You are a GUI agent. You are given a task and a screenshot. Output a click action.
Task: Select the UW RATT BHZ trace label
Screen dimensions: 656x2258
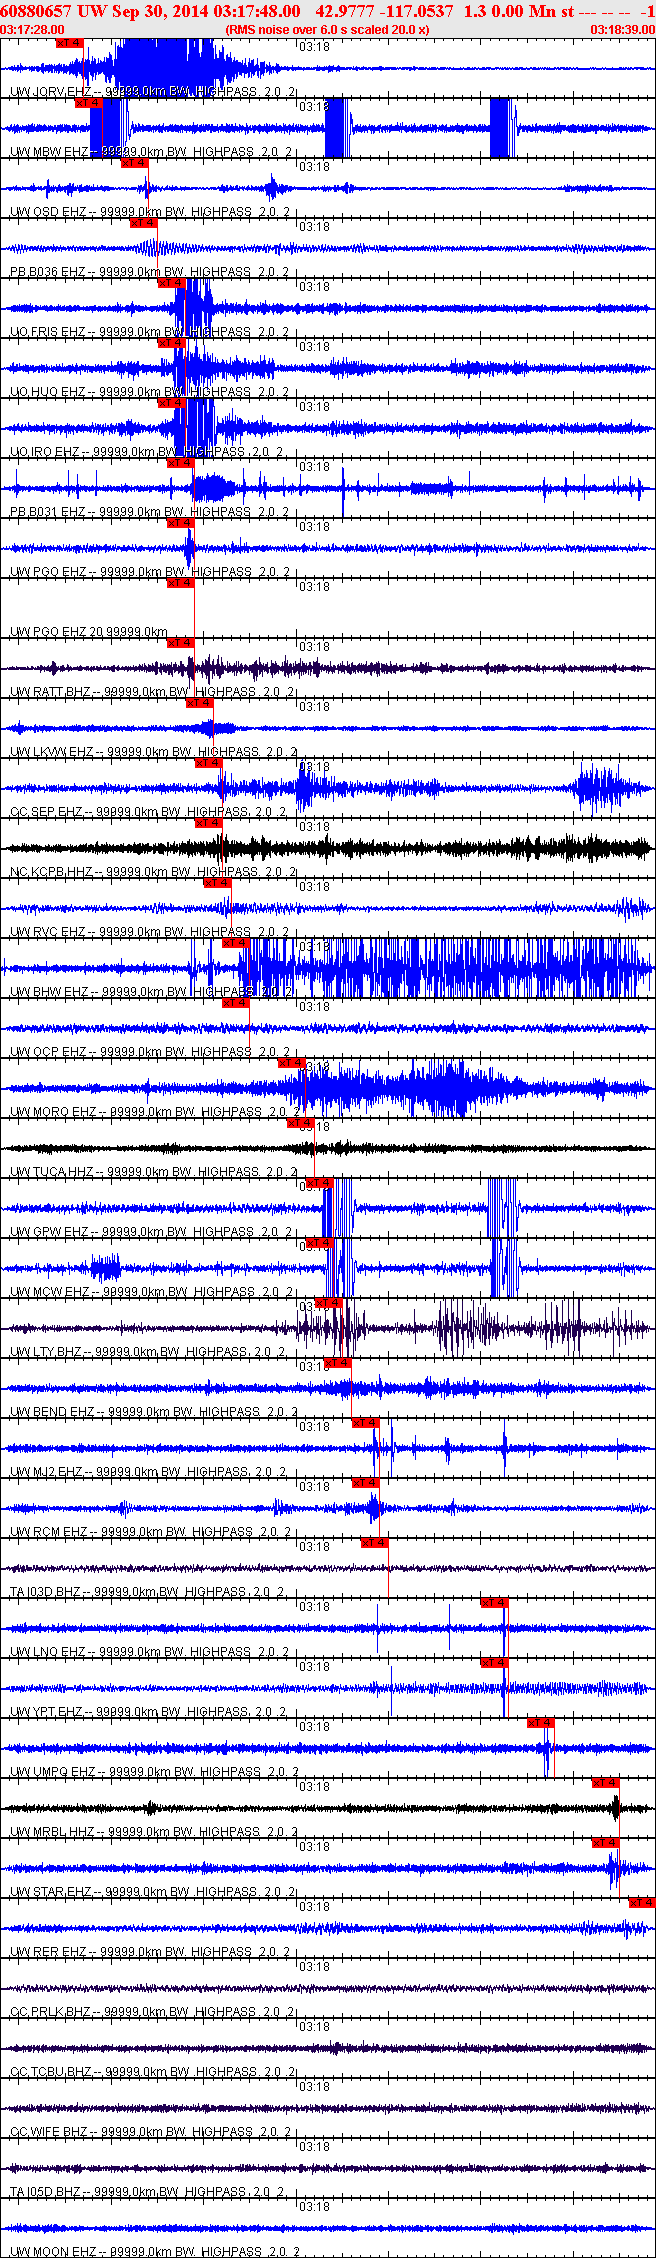(152, 692)
